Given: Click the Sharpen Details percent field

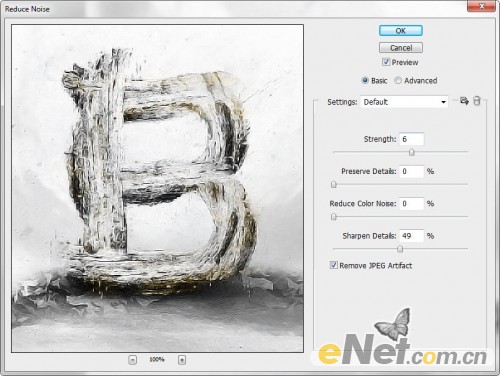Looking at the screenshot, I should [412, 236].
